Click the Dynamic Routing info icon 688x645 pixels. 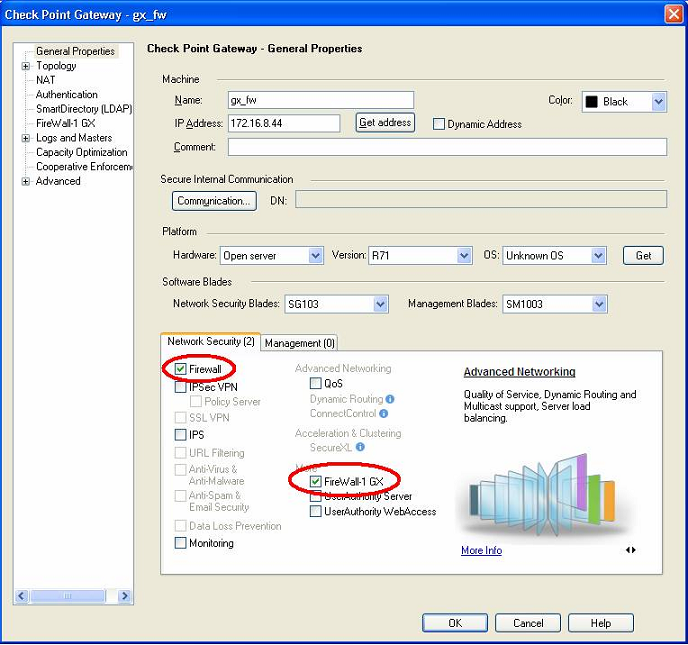pyautogui.click(x=390, y=399)
